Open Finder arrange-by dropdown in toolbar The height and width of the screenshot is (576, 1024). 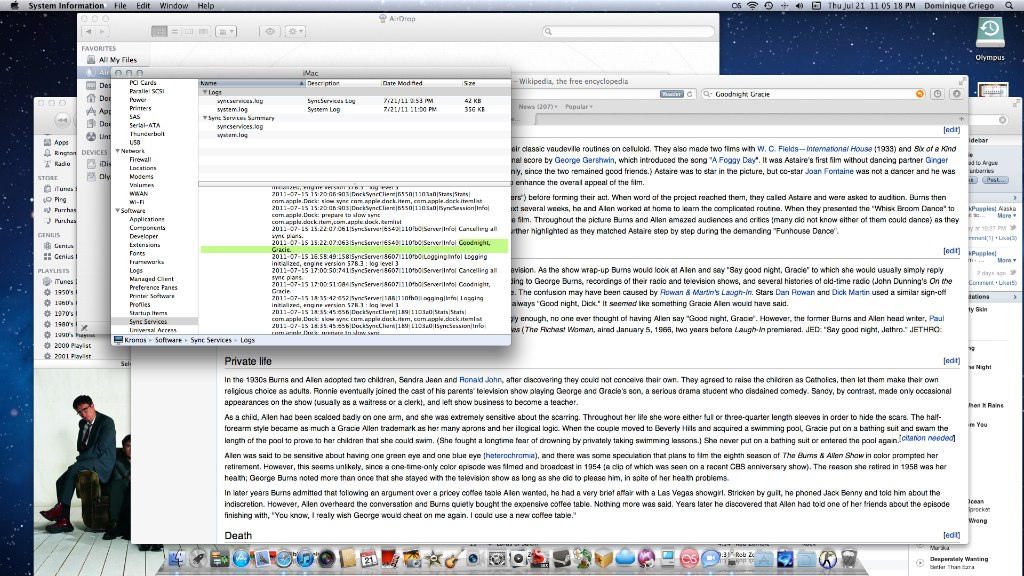click(x=226, y=31)
